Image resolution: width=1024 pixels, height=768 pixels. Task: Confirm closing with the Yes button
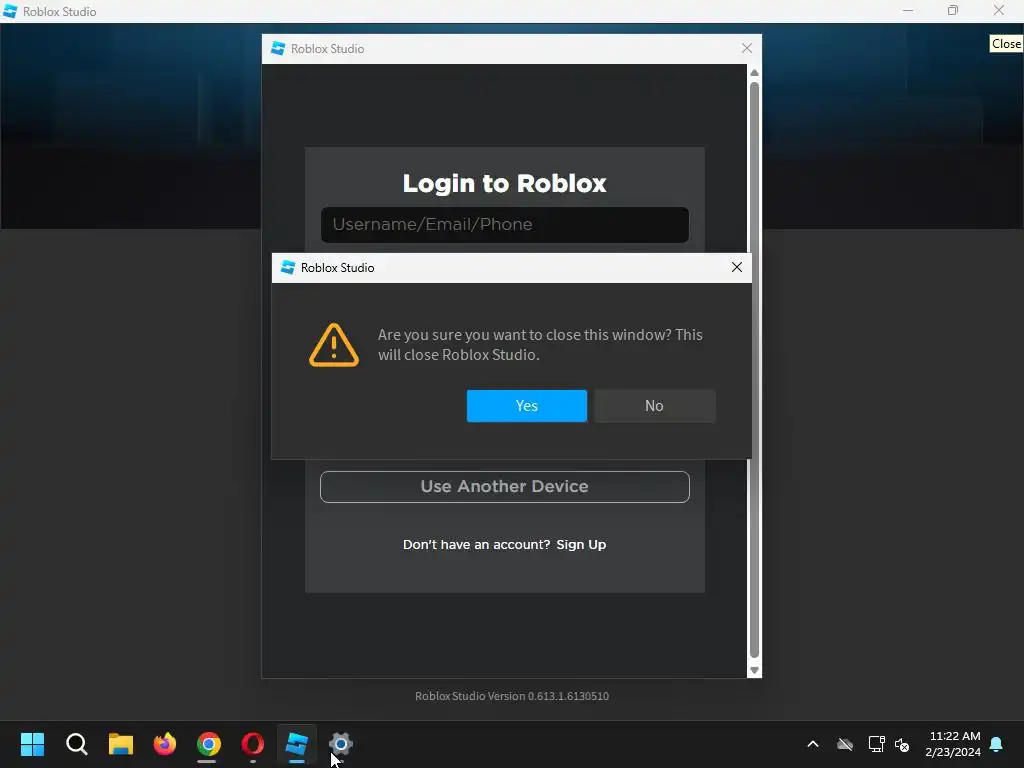526,406
